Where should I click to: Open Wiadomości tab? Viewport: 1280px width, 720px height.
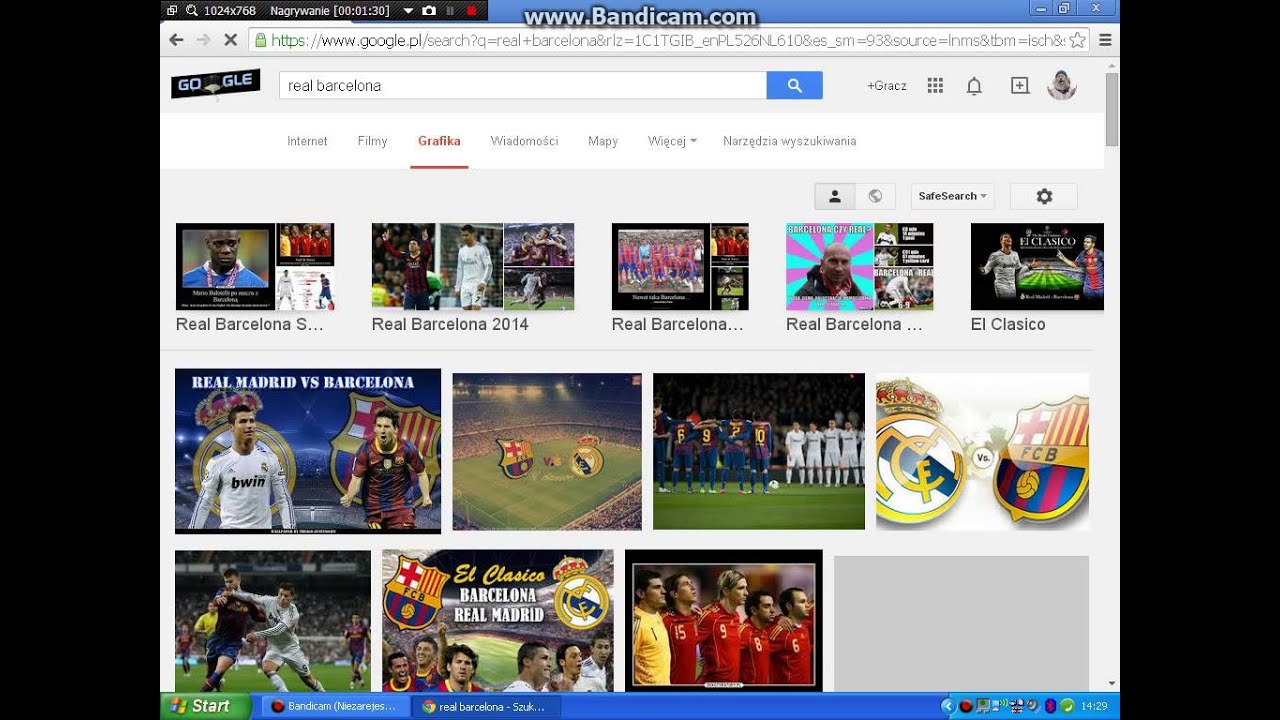pos(524,141)
